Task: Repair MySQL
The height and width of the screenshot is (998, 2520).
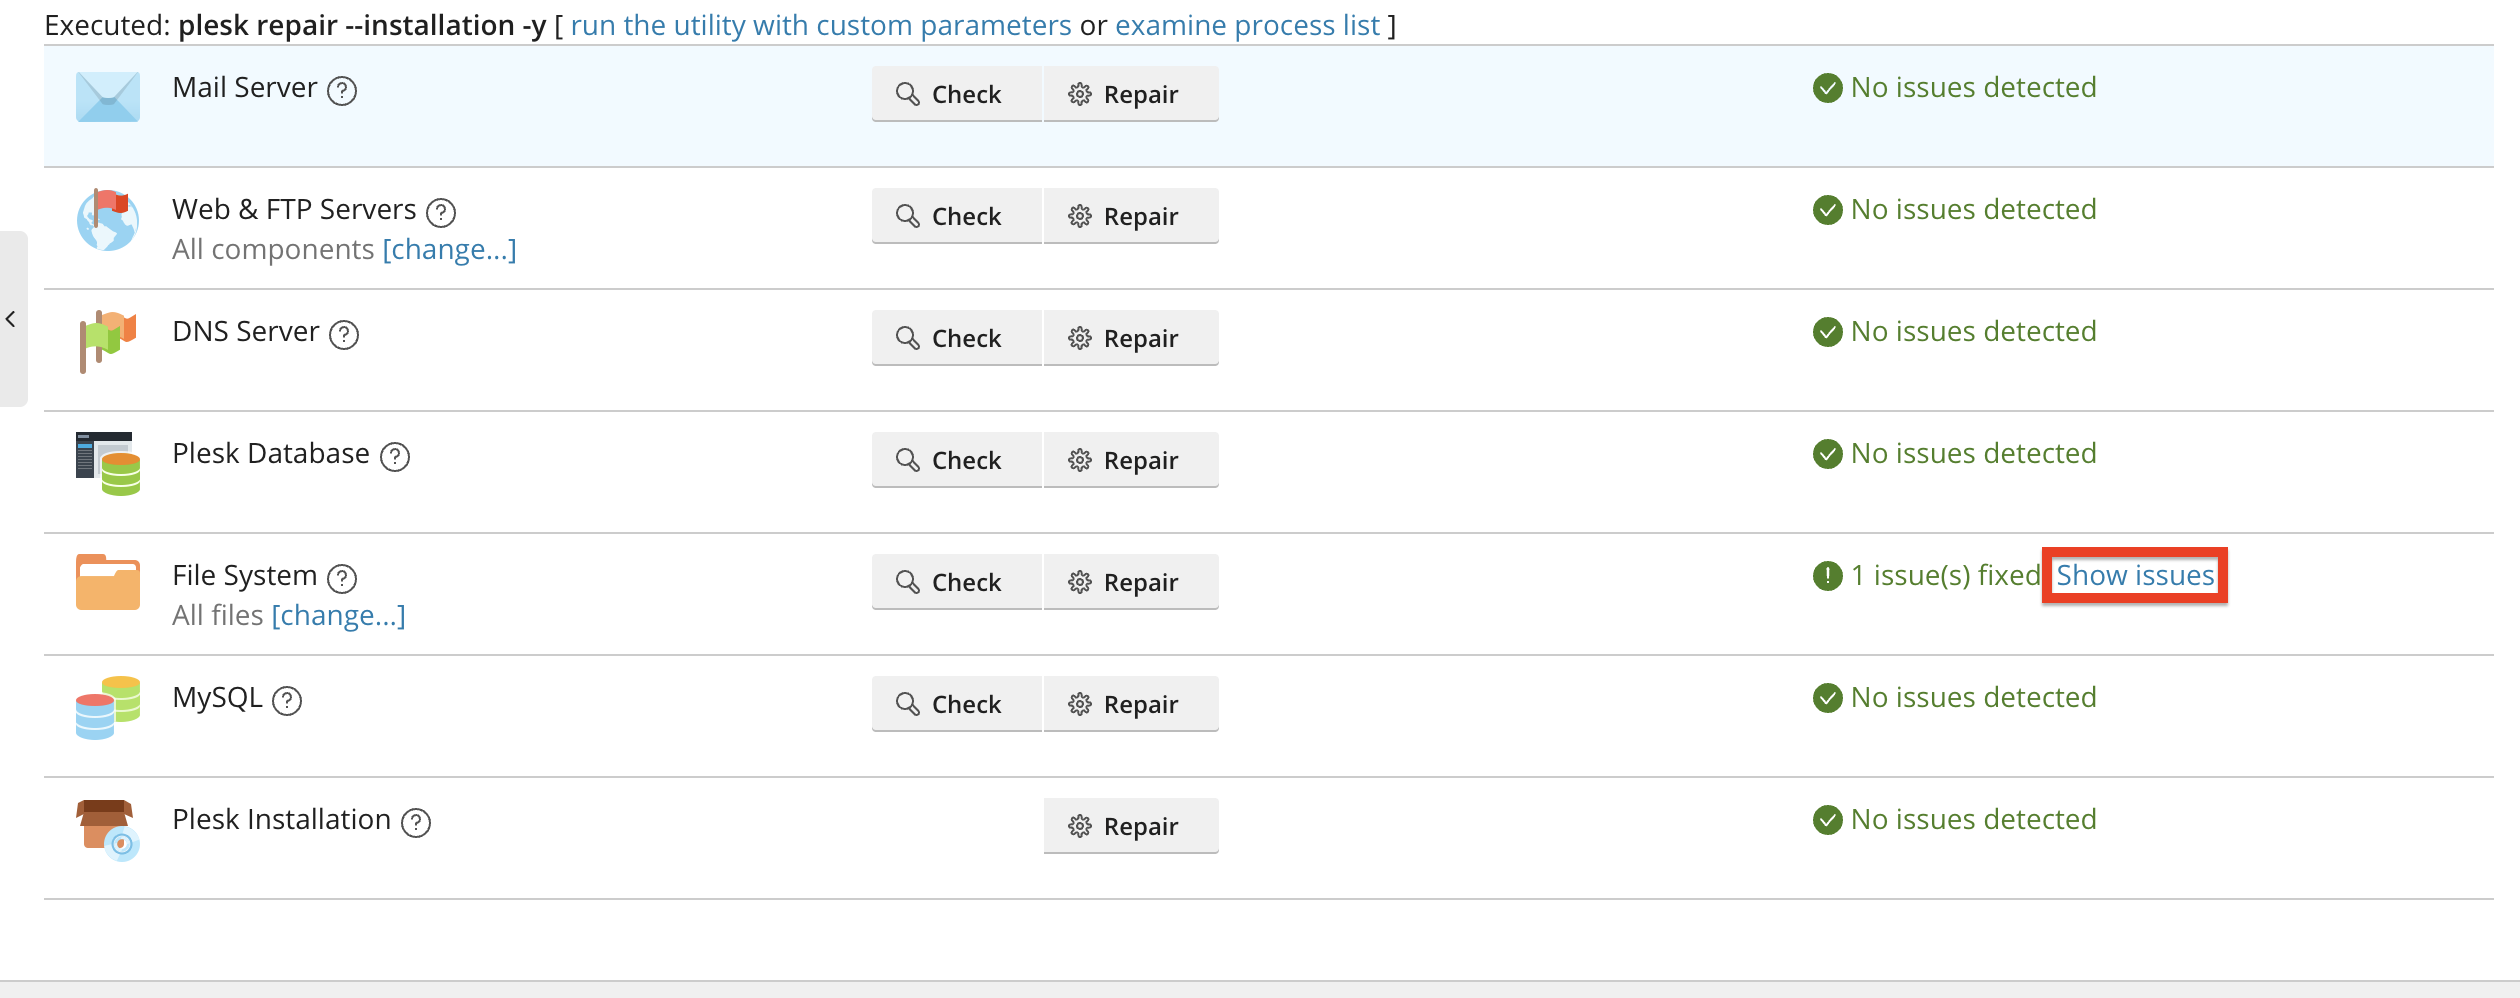Action: click(x=1131, y=704)
